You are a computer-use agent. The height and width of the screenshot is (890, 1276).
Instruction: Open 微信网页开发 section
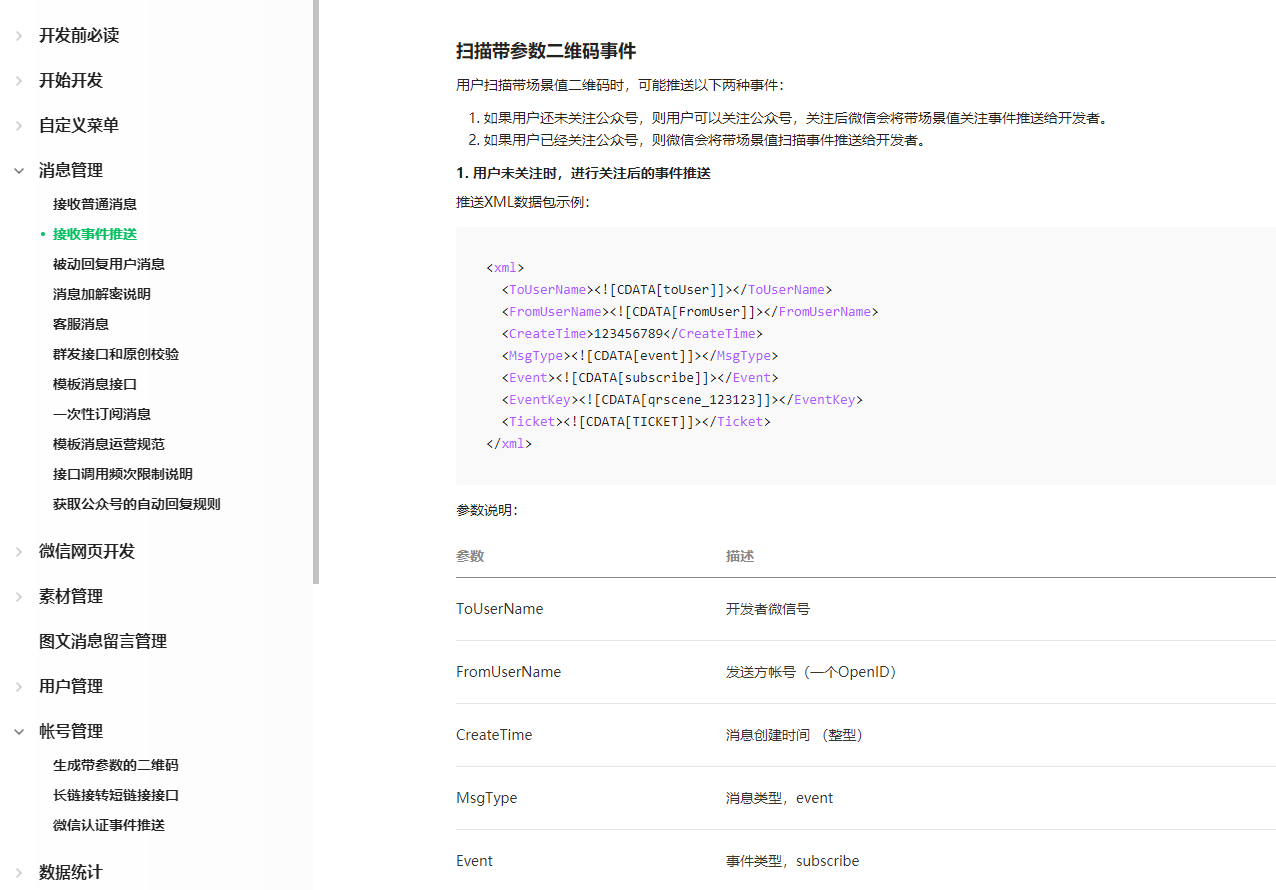pyautogui.click(x=87, y=552)
